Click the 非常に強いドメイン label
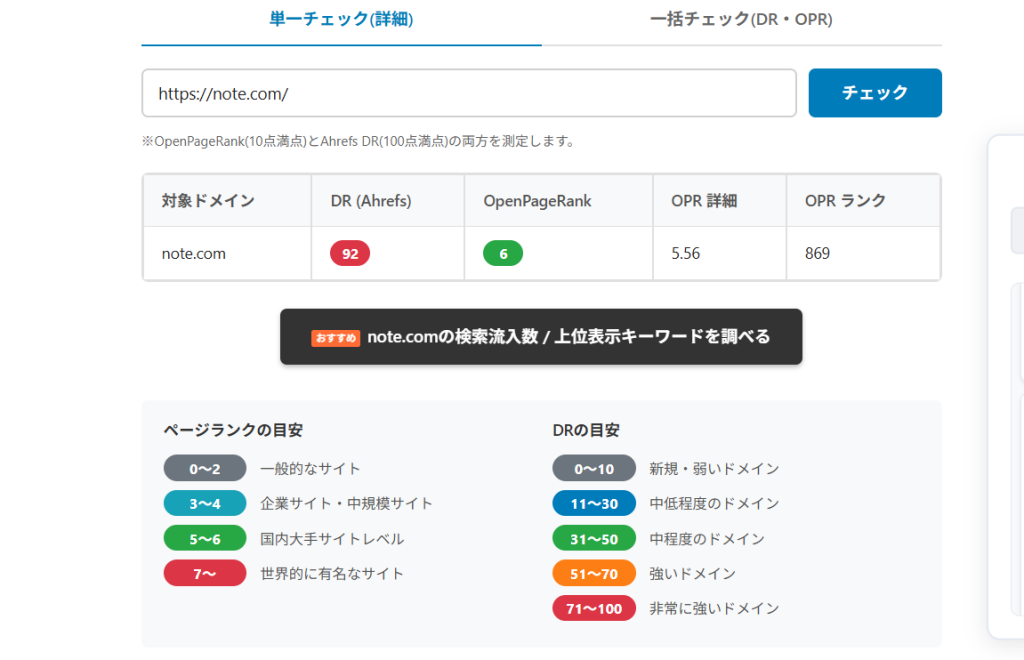Viewport: 1024px width, 660px height. click(714, 608)
